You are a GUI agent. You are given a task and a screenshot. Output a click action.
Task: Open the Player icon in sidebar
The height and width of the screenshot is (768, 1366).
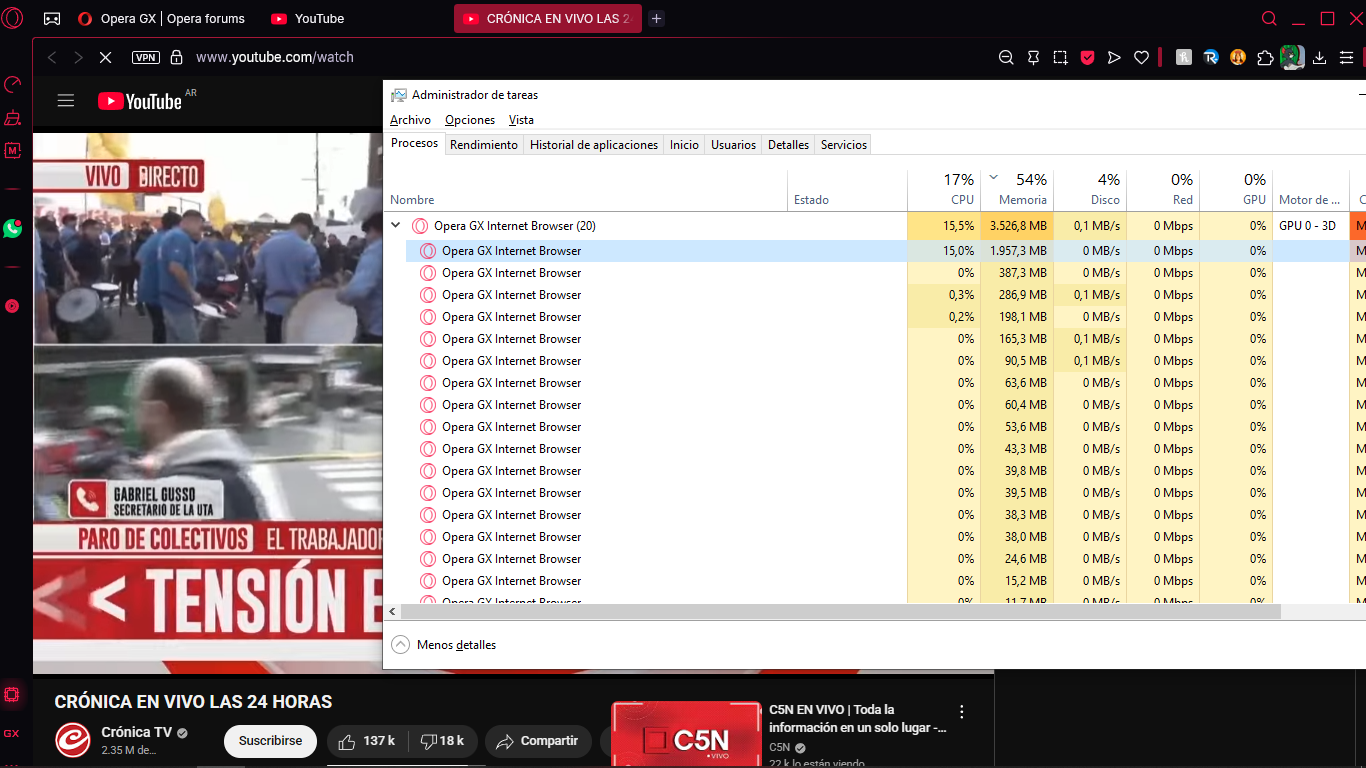pyautogui.click(x=12, y=306)
